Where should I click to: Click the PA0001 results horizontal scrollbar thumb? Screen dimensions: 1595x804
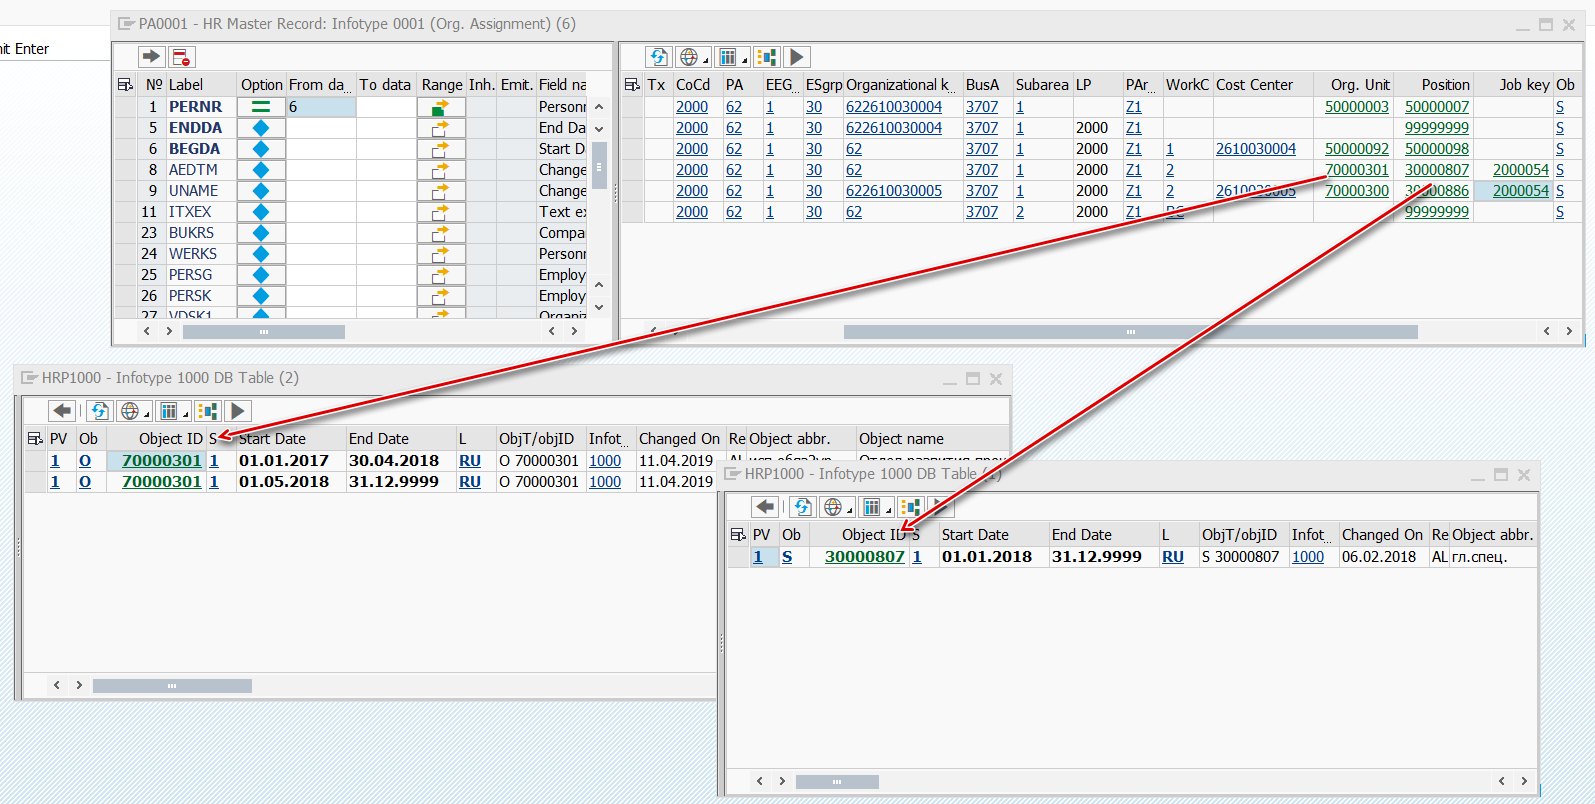click(x=1130, y=332)
